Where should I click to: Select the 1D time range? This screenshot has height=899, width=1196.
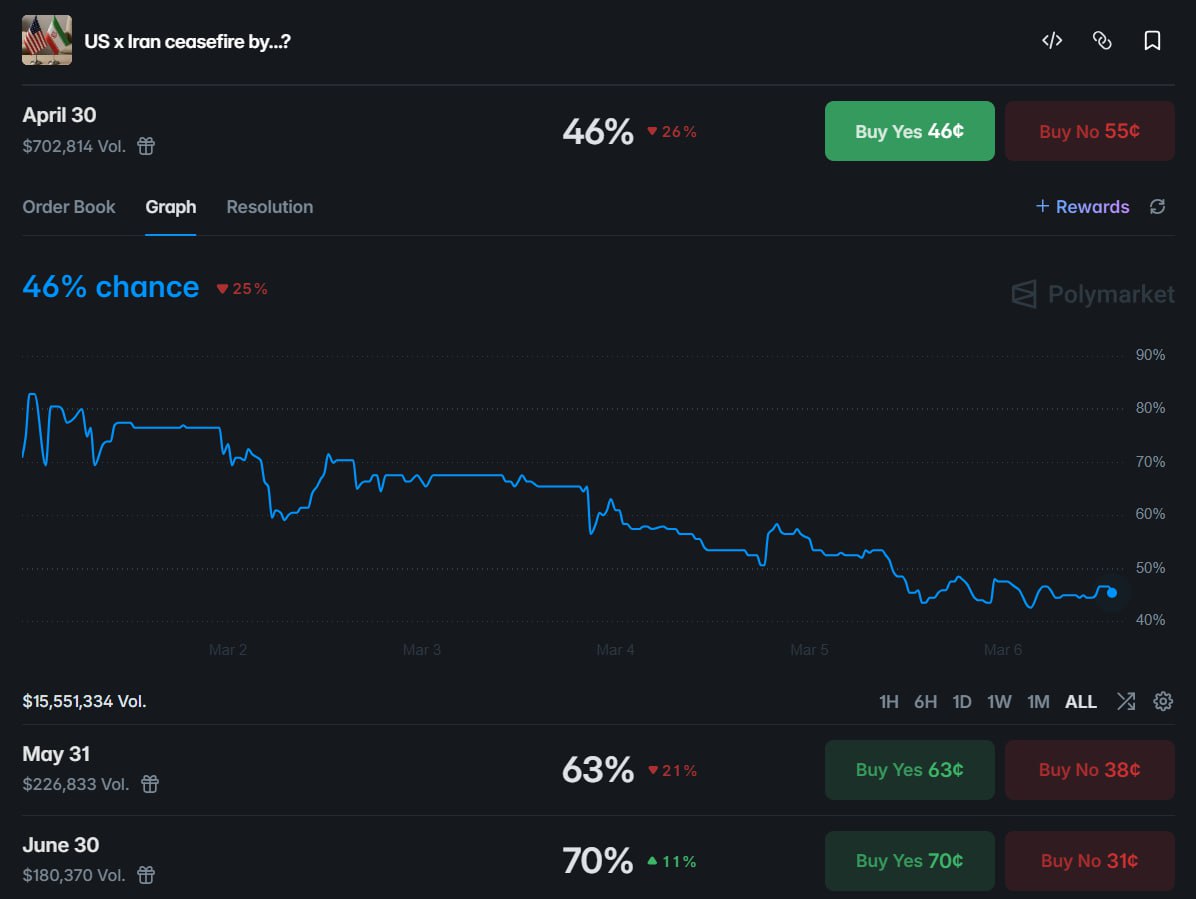click(x=961, y=702)
